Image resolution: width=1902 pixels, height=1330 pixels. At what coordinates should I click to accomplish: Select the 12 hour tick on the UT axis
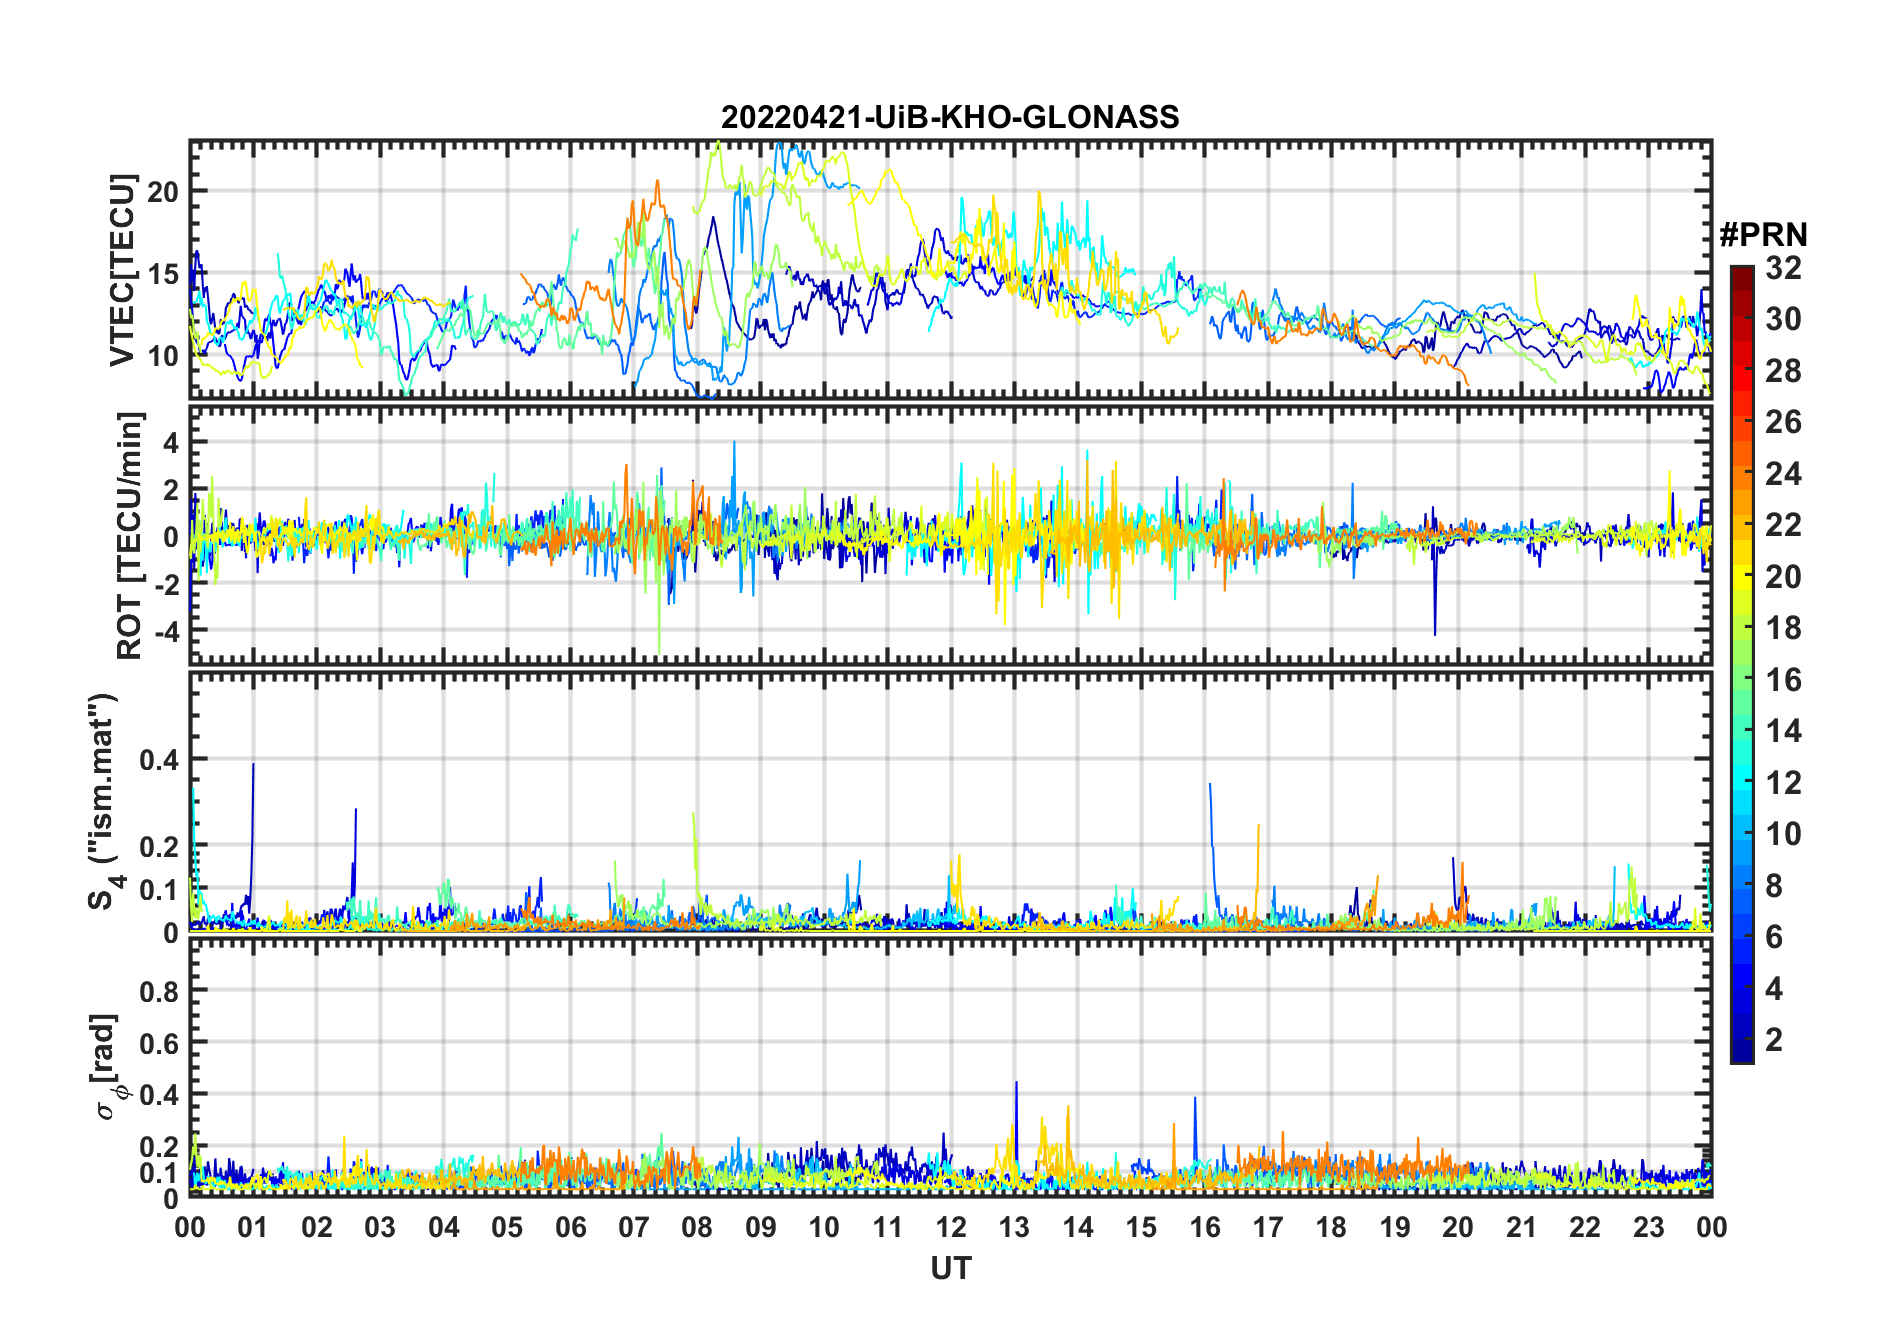point(951,1227)
